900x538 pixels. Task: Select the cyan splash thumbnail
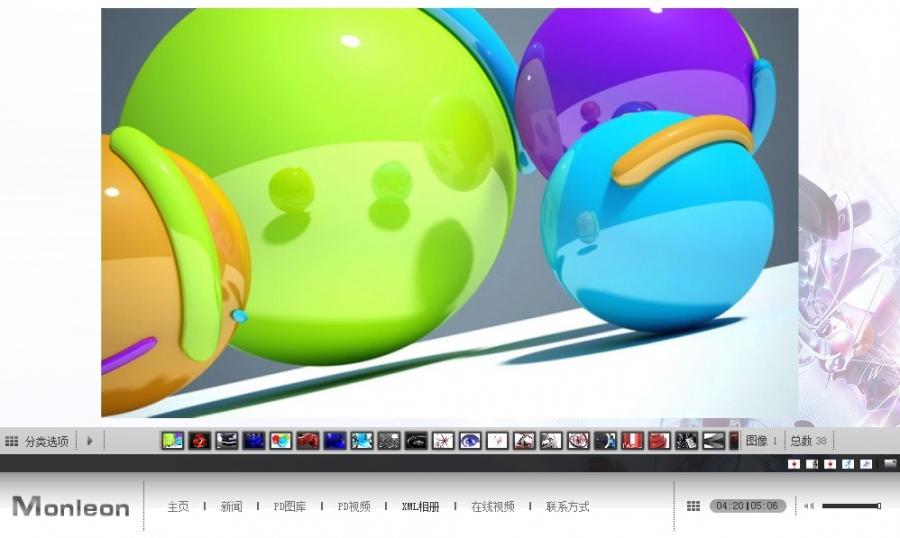(362, 440)
